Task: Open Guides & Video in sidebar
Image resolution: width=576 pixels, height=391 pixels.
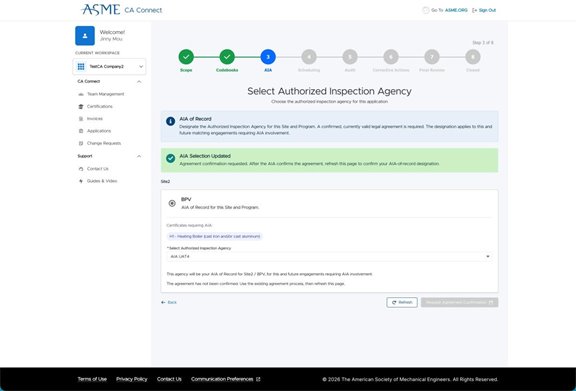Action: (x=102, y=181)
